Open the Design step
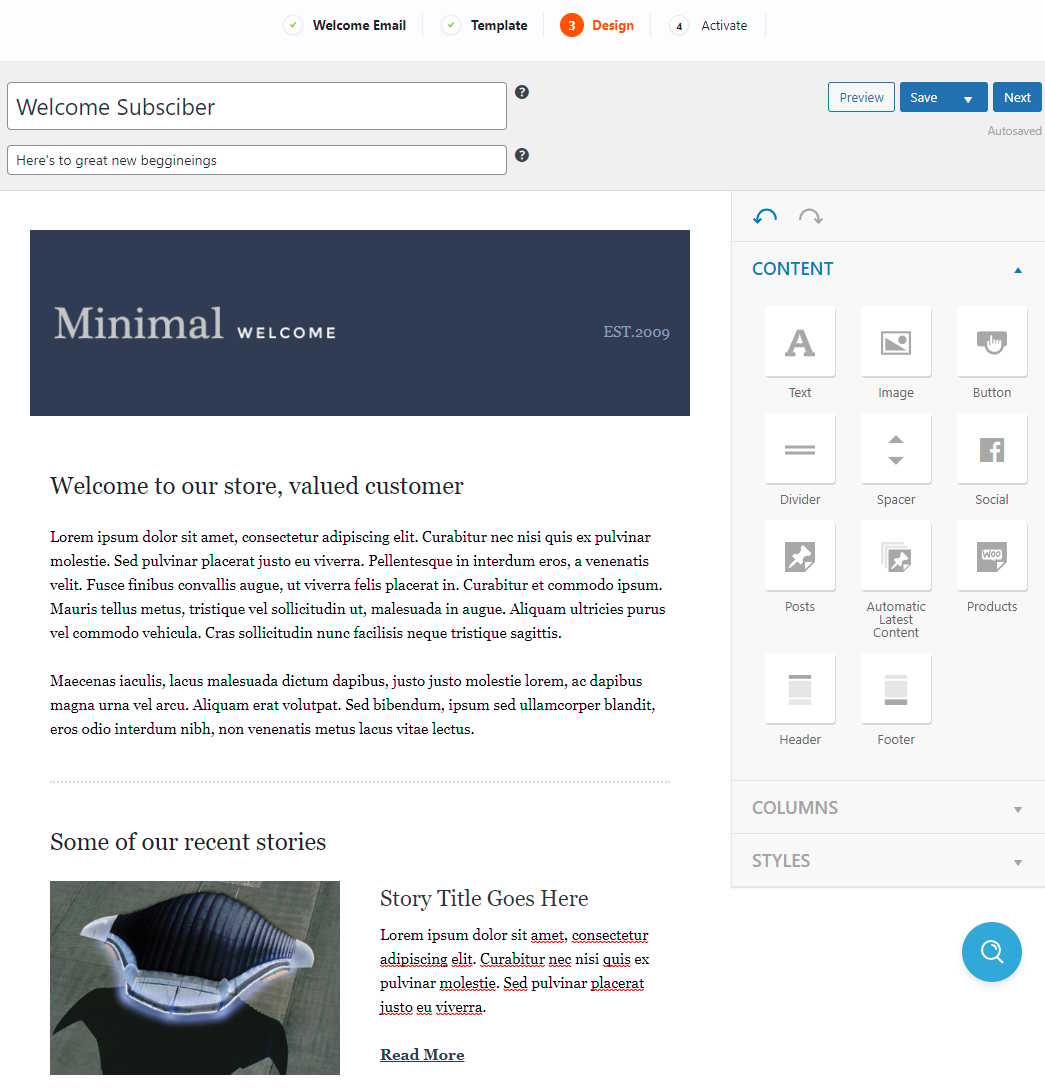Screen dimensions: 1045x1088 click(x=597, y=26)
